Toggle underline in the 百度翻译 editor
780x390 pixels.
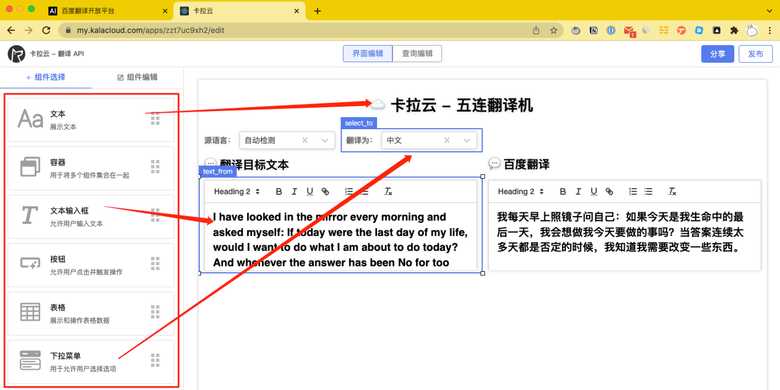click(x=593, y=192)
